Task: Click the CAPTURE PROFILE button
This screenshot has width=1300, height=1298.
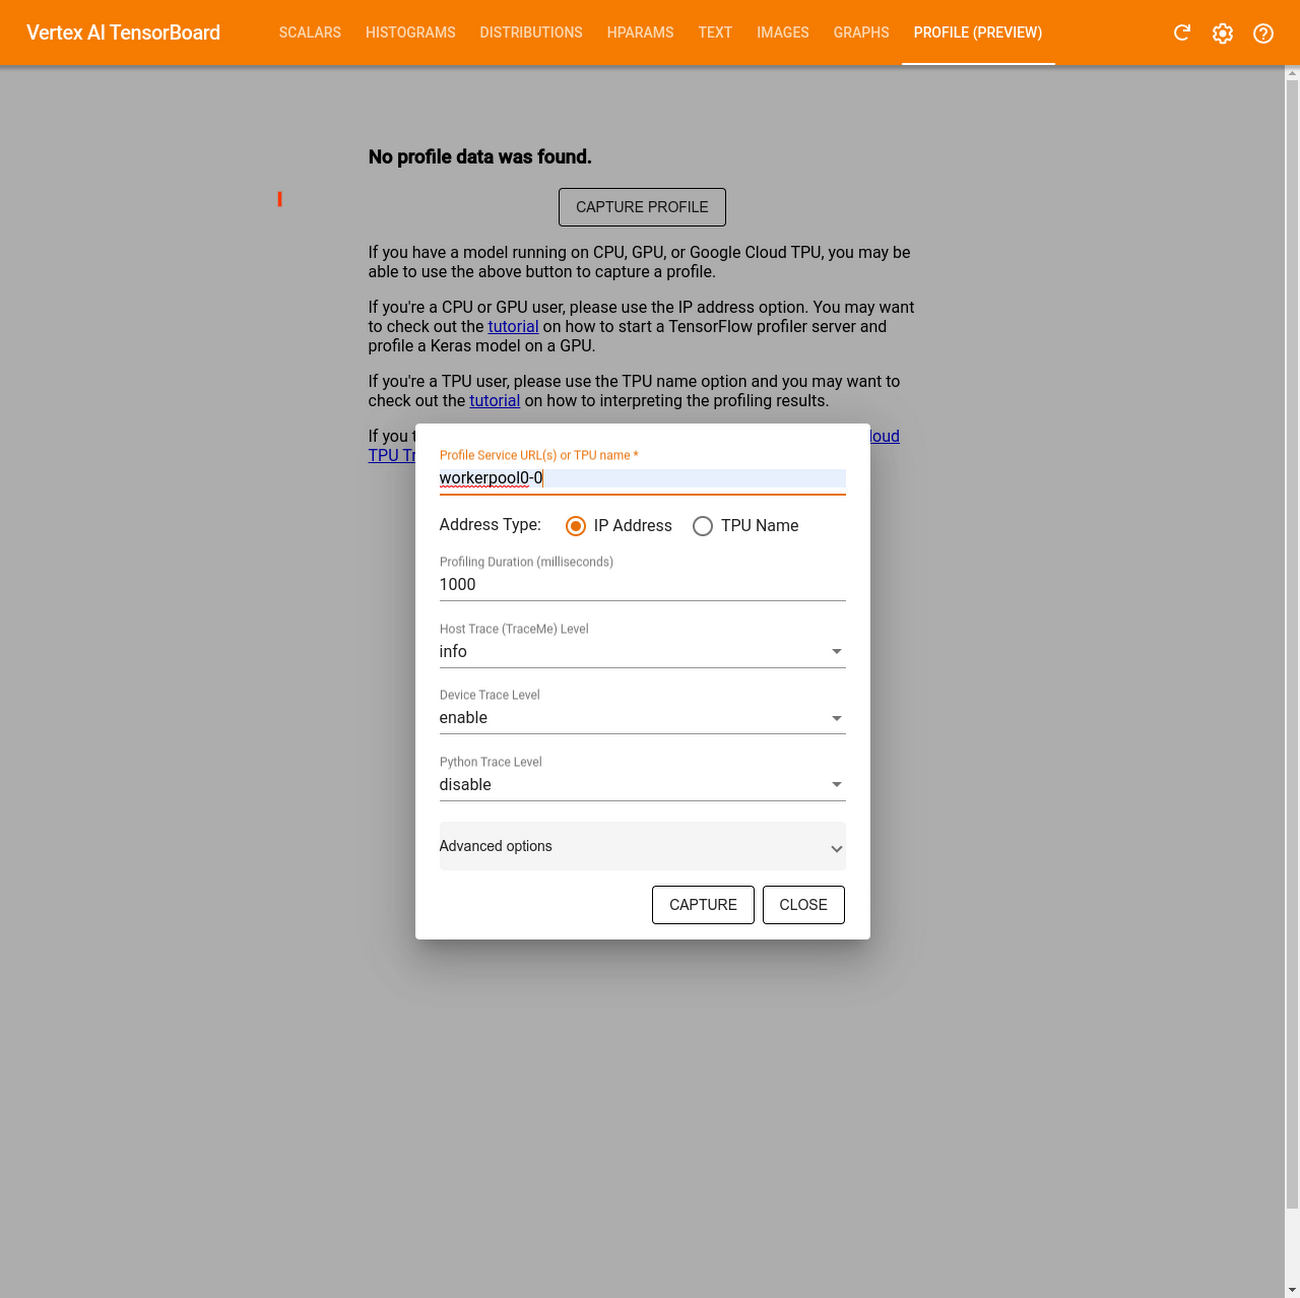Action: pyautogui.click(x=642, y=207)
